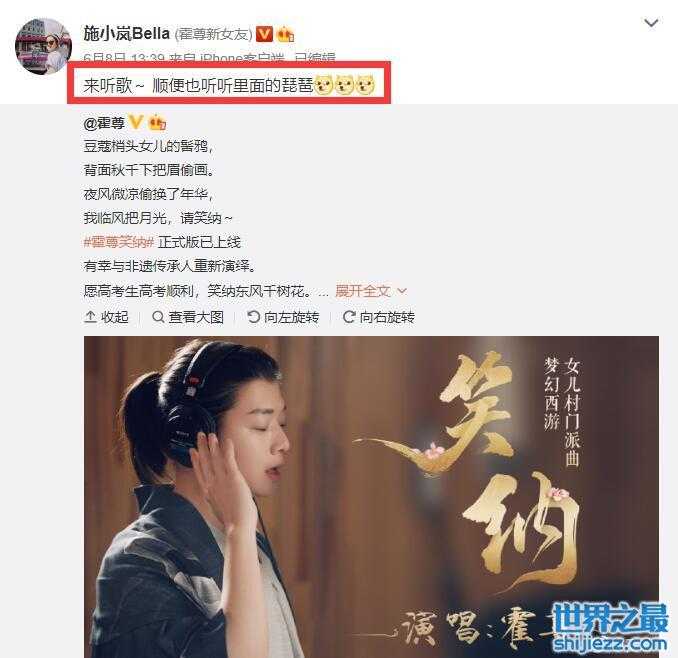Click the gold V badge beside 霍尊
The image size is (678, 658).
[136, 122]
